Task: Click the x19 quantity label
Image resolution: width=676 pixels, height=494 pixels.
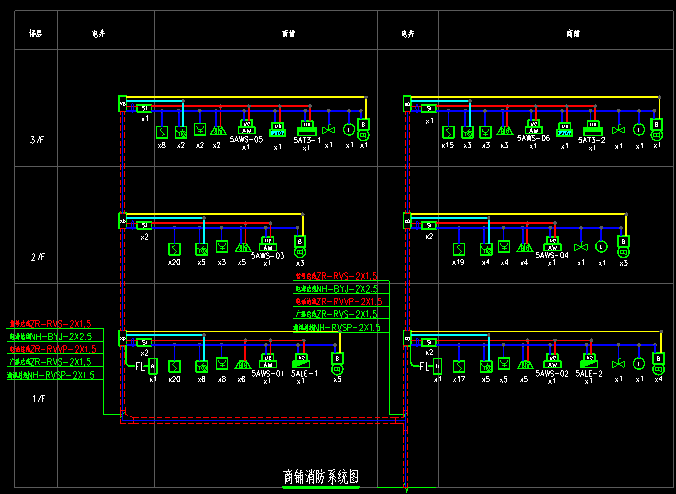Action: click(x=458, y=262)
